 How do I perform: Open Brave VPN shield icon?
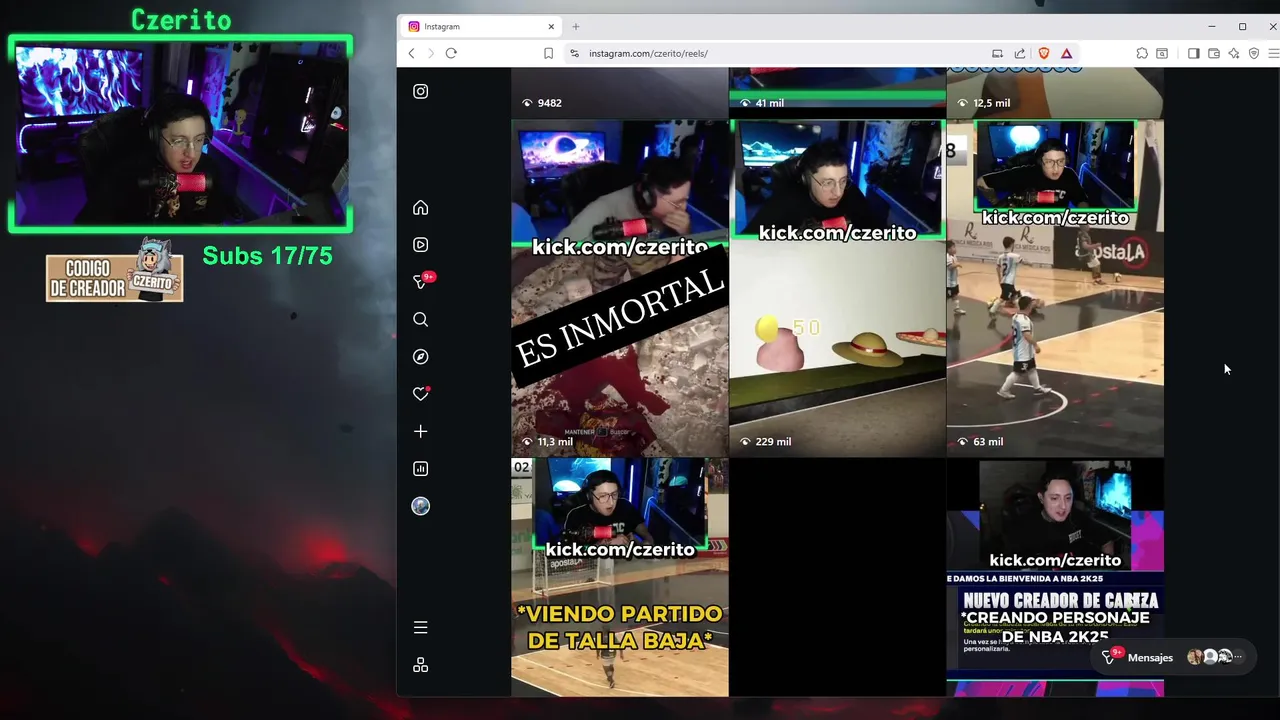(1254, 53)
